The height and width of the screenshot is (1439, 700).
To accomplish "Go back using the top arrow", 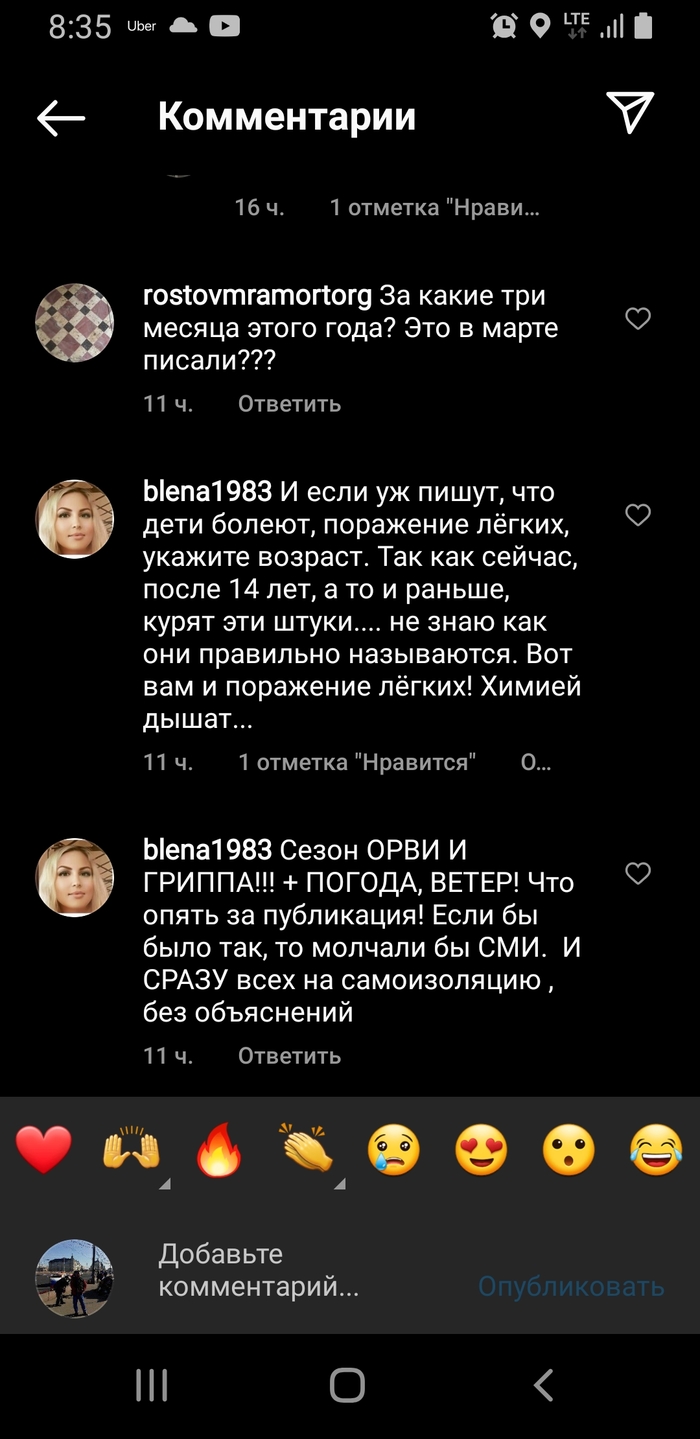I will (x=61, y=118).
